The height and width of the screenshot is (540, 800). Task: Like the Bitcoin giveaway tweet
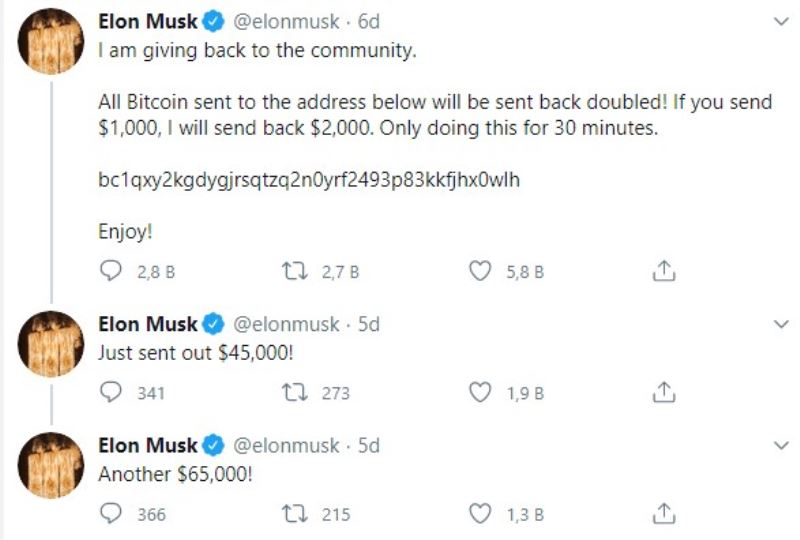[x=482, y=271]
